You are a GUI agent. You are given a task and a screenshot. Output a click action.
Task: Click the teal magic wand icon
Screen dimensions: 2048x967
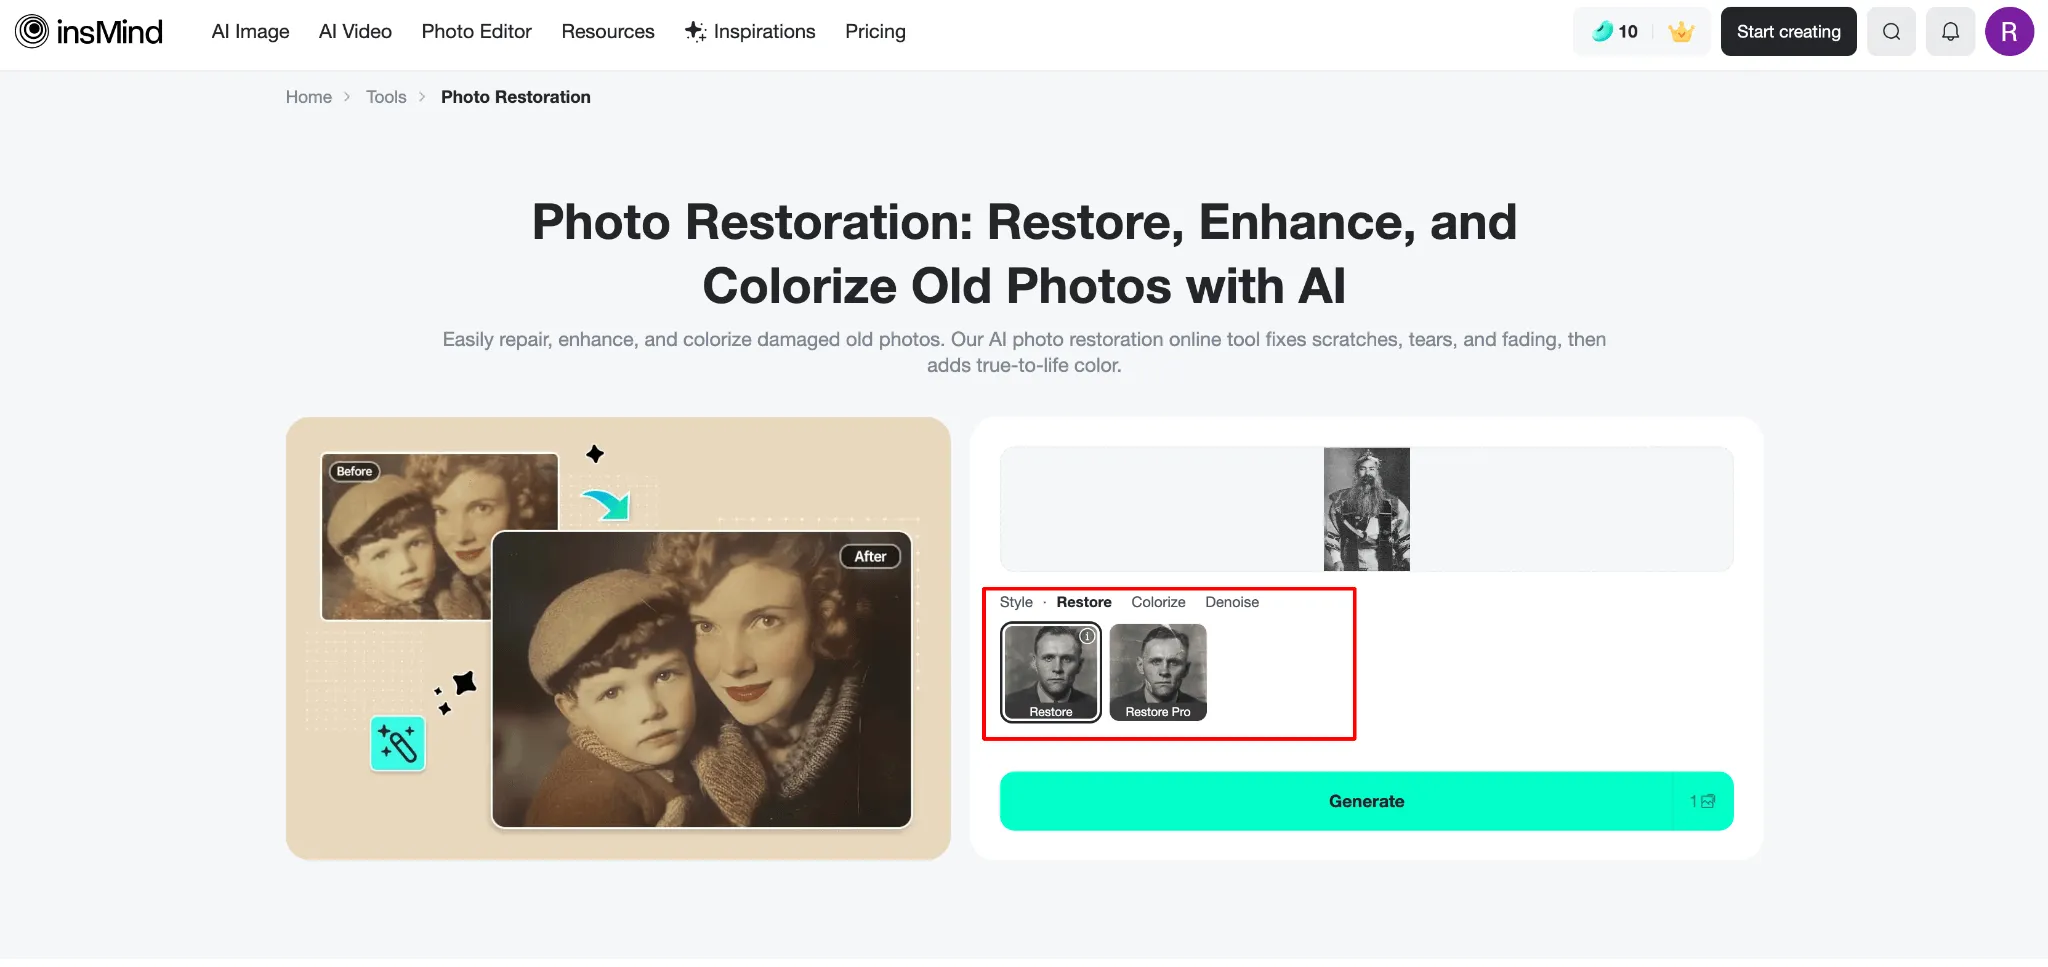coord(398,744)
